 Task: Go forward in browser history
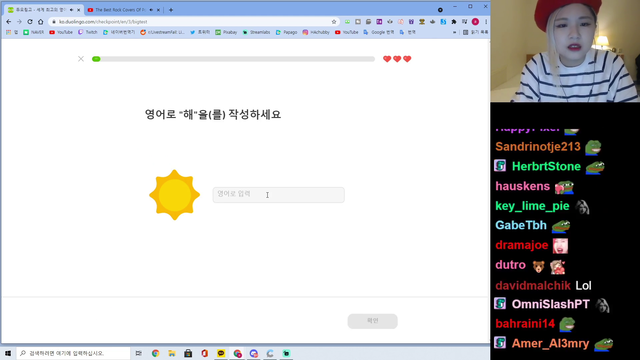pos(19,22)
